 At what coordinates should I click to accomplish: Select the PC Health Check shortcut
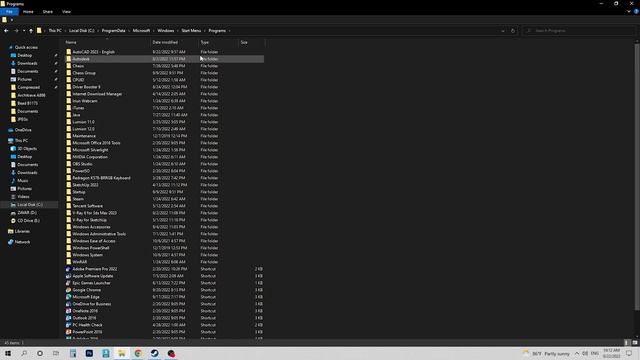(87, 325)
